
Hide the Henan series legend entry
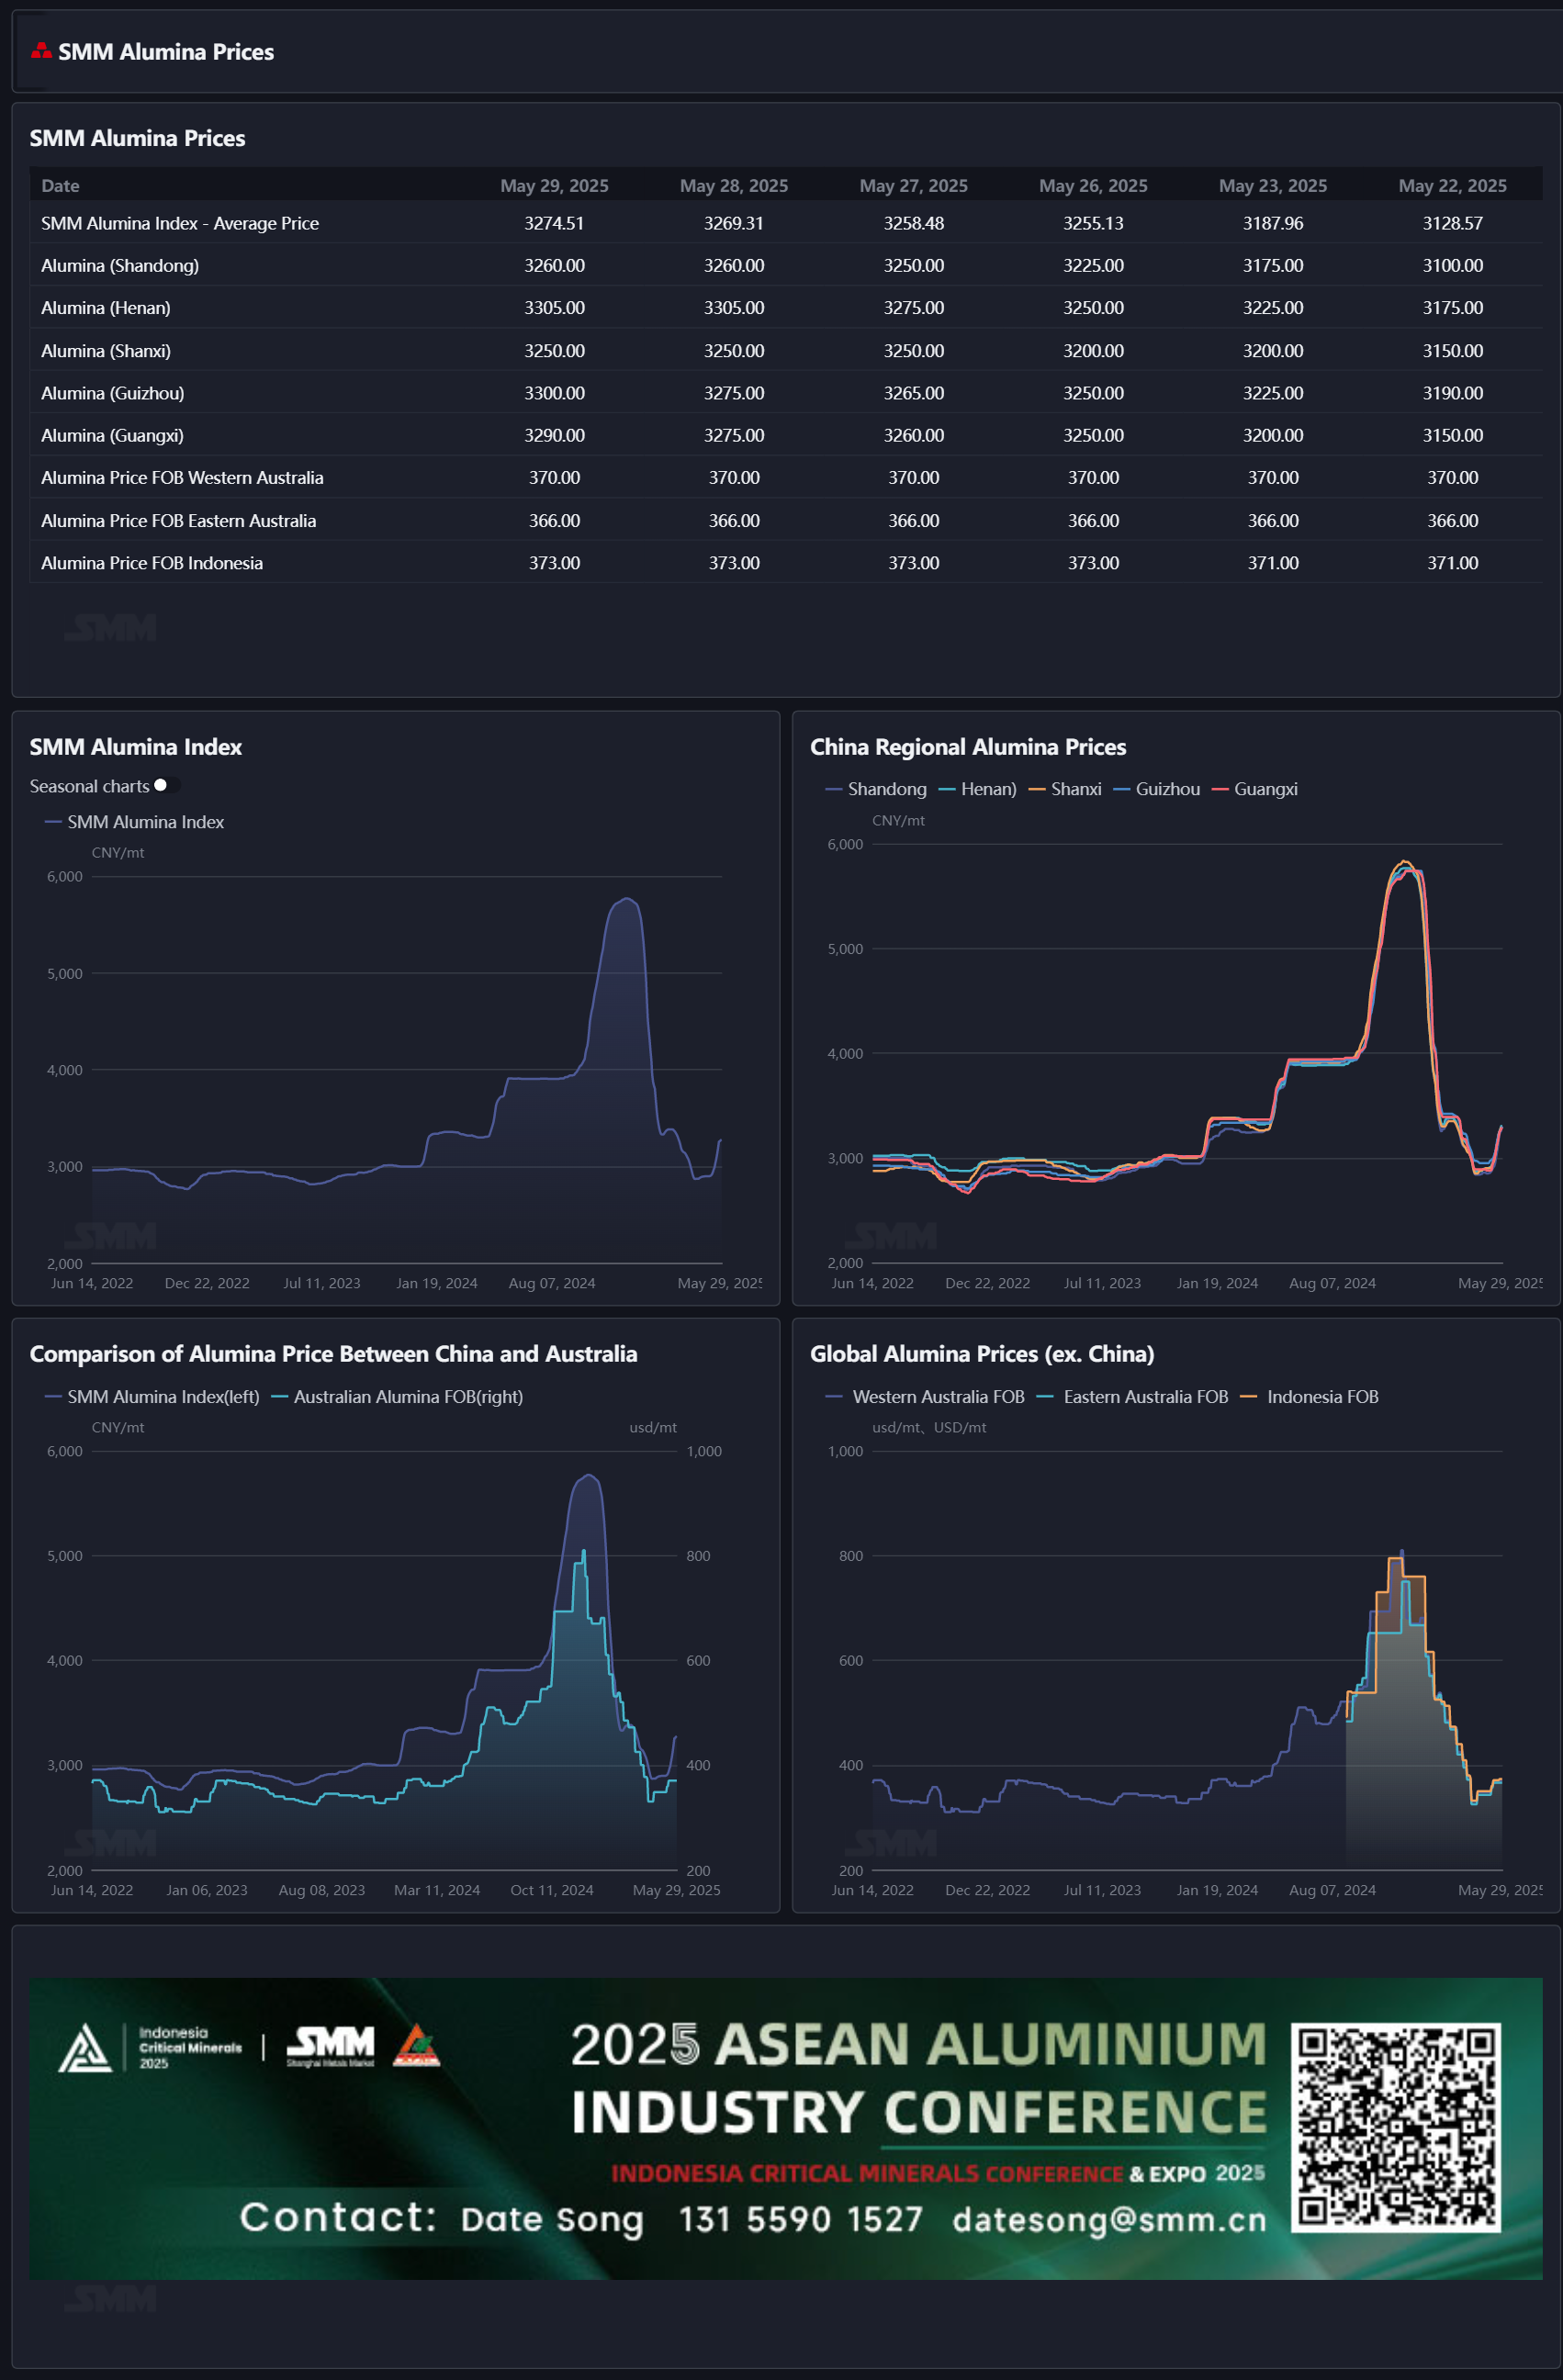[977, 789]
